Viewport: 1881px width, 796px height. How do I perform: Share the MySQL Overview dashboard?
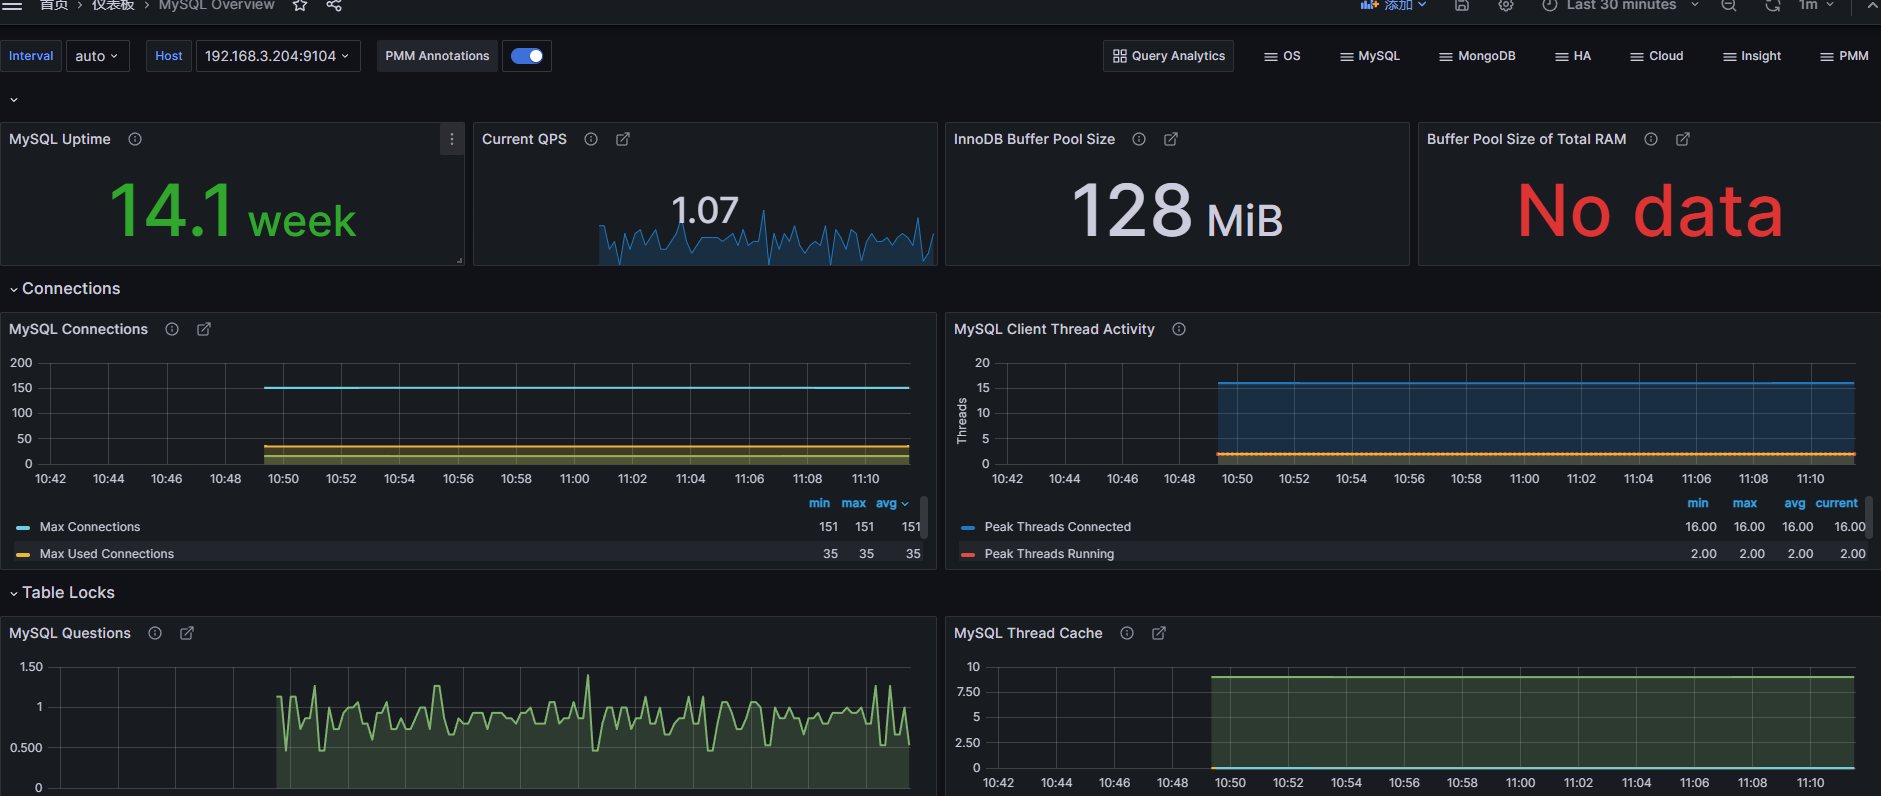click(x=334, y=5)
